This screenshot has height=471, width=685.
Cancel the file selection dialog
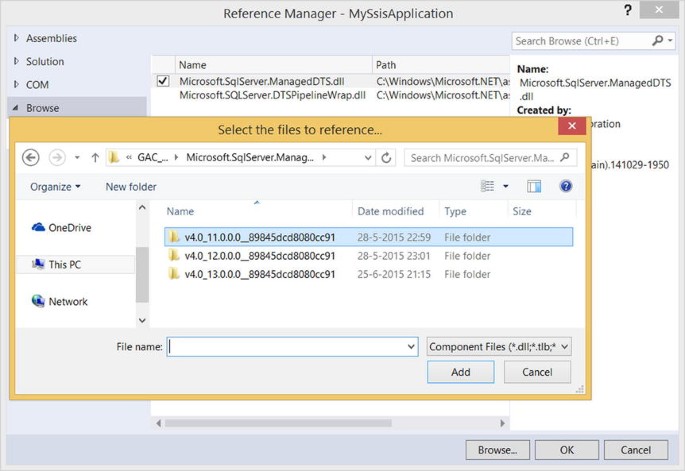pyautogui.click(x=537, y=372)
